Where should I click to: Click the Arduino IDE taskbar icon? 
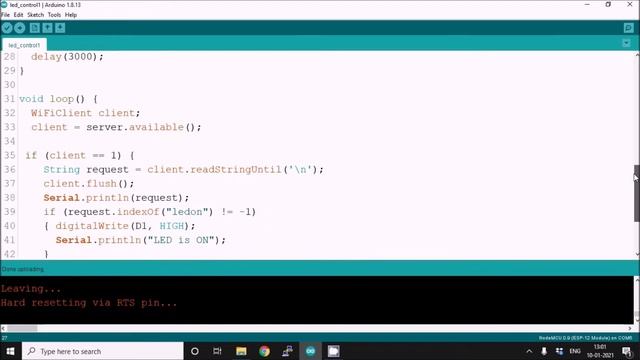(311, 351)
